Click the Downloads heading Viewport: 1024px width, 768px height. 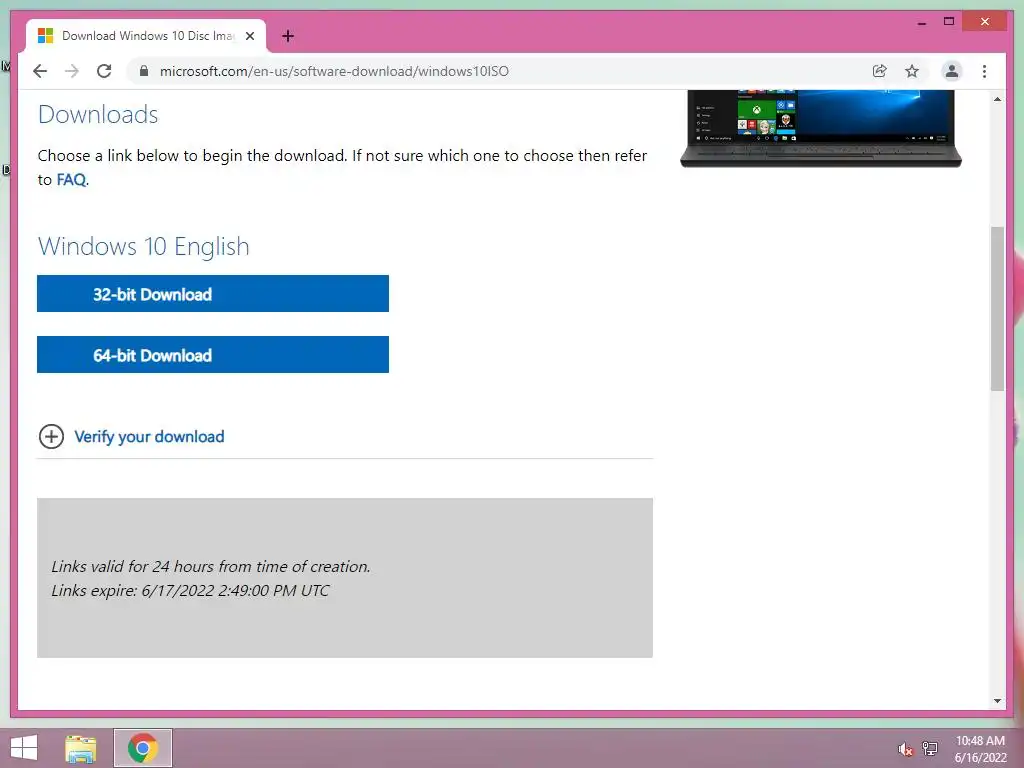pos(98,114)
